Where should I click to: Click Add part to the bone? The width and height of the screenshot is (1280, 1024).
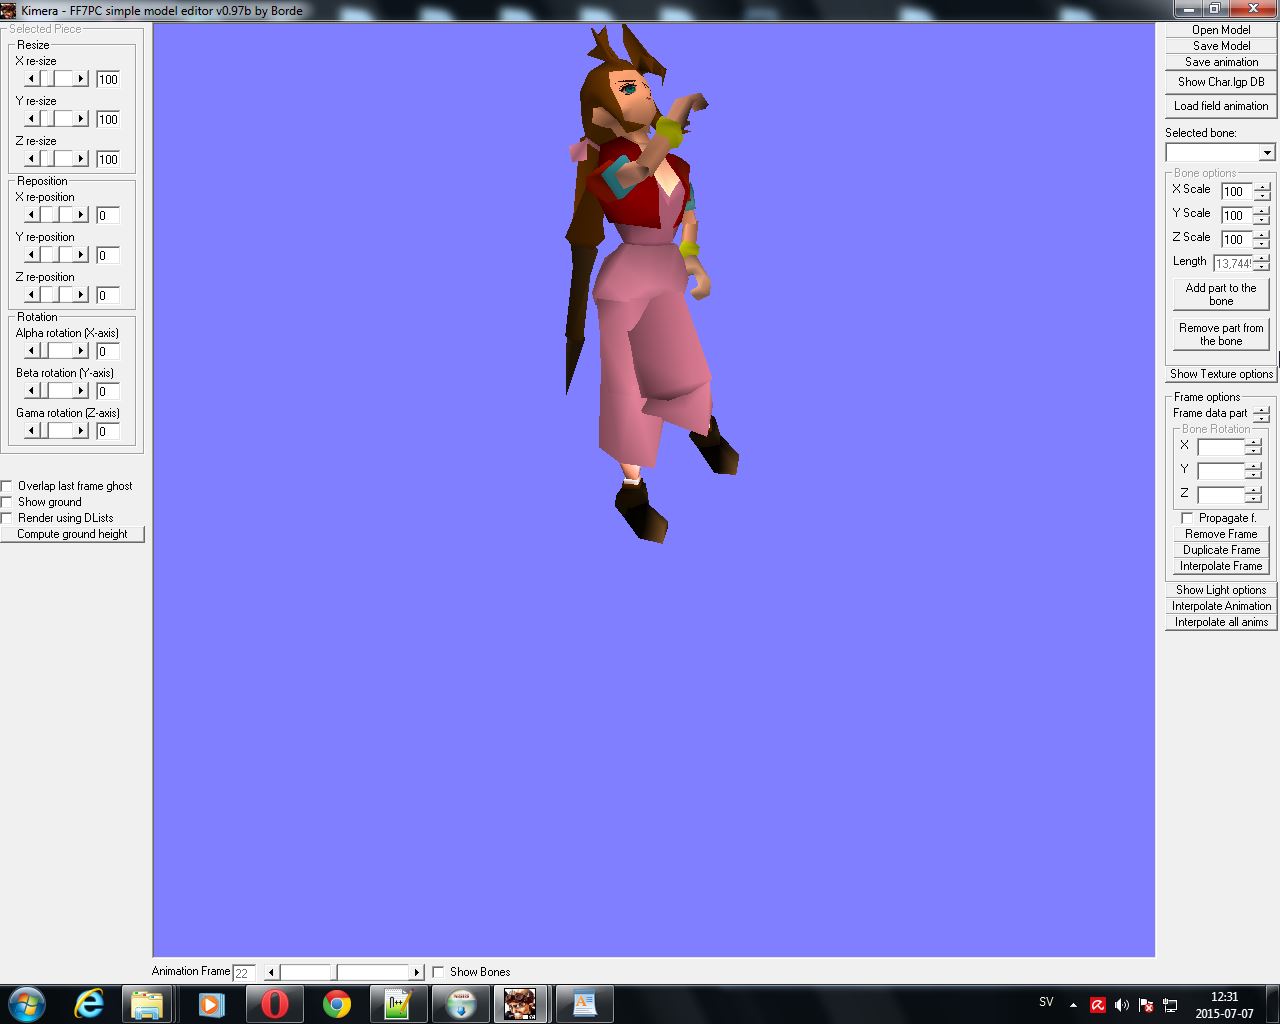tap(1221, 294)
